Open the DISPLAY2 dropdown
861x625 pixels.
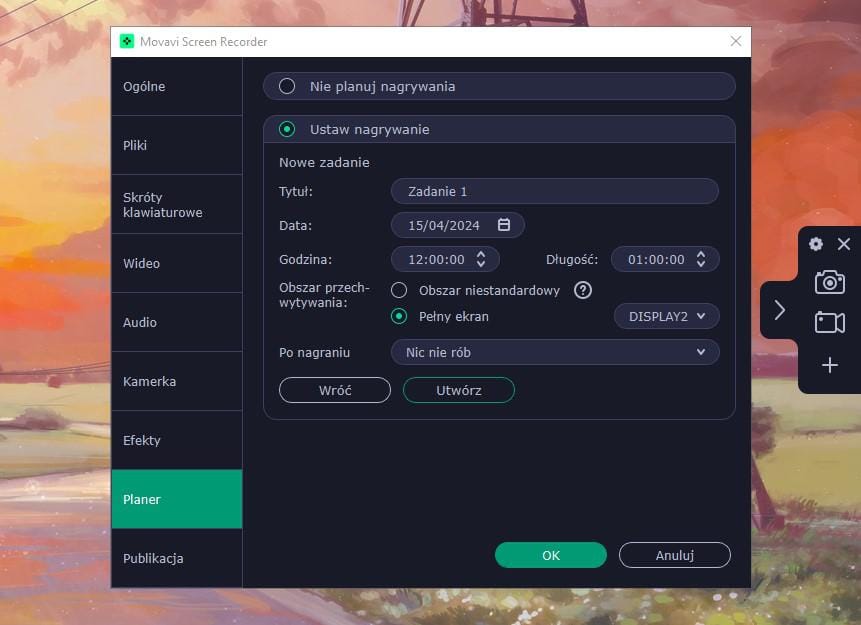coord(666,316)
